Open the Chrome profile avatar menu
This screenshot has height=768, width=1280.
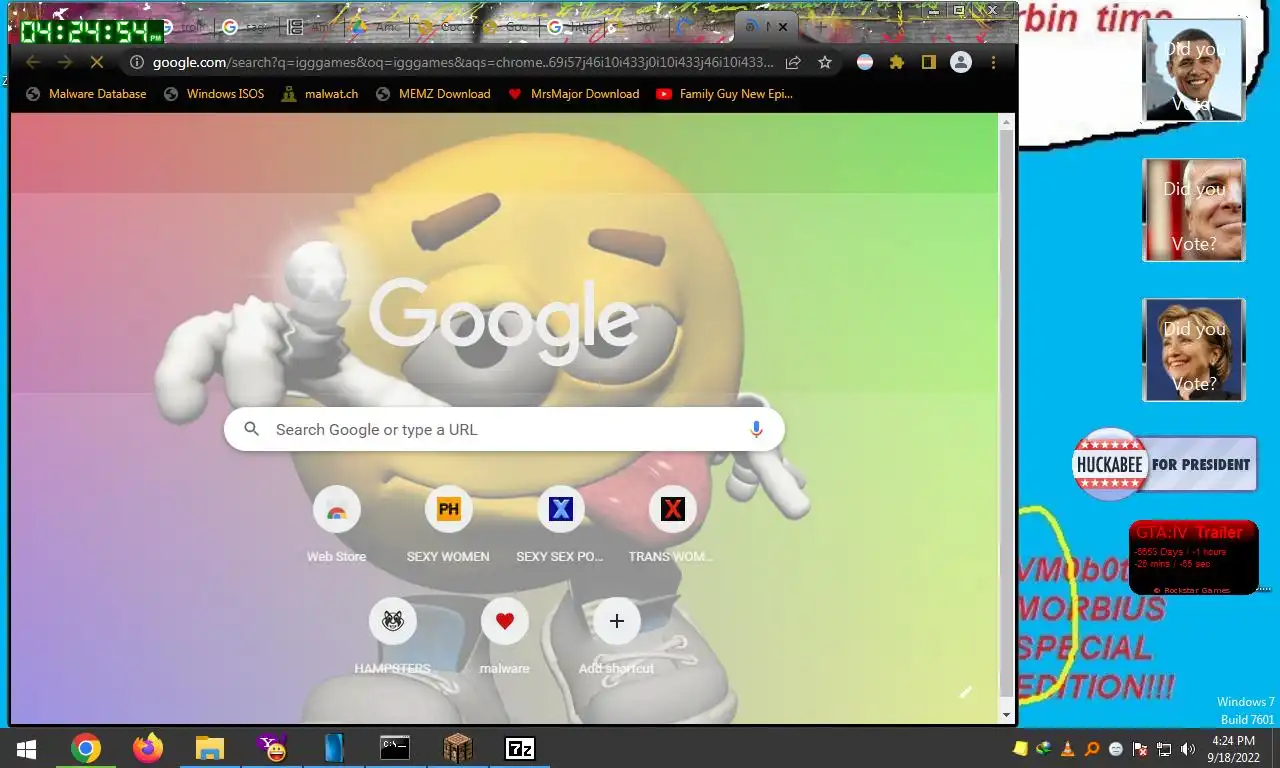pos(961,62)
